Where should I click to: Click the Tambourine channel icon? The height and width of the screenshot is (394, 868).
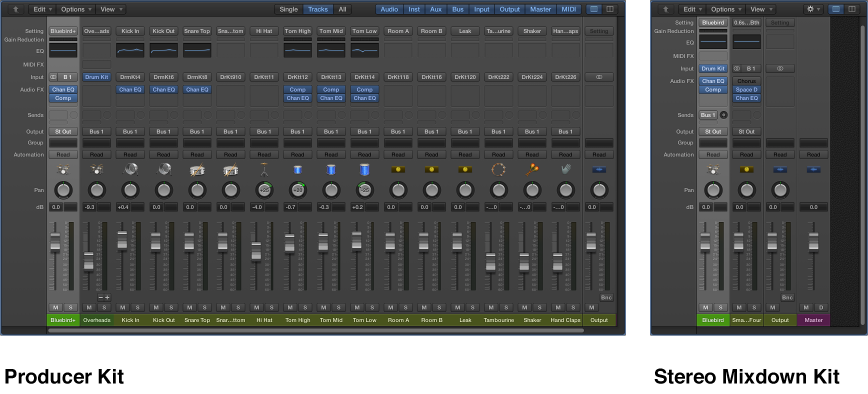point(498,169)
